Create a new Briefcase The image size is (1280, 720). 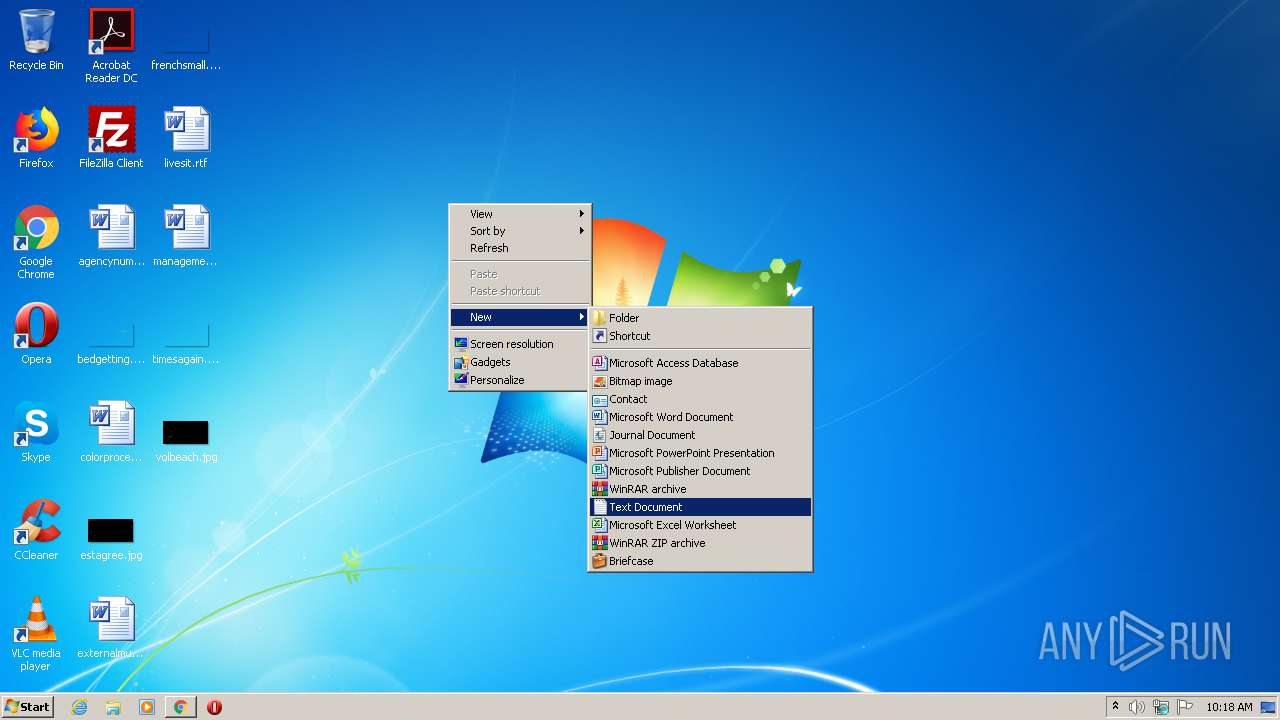click(x=700, y=561)
